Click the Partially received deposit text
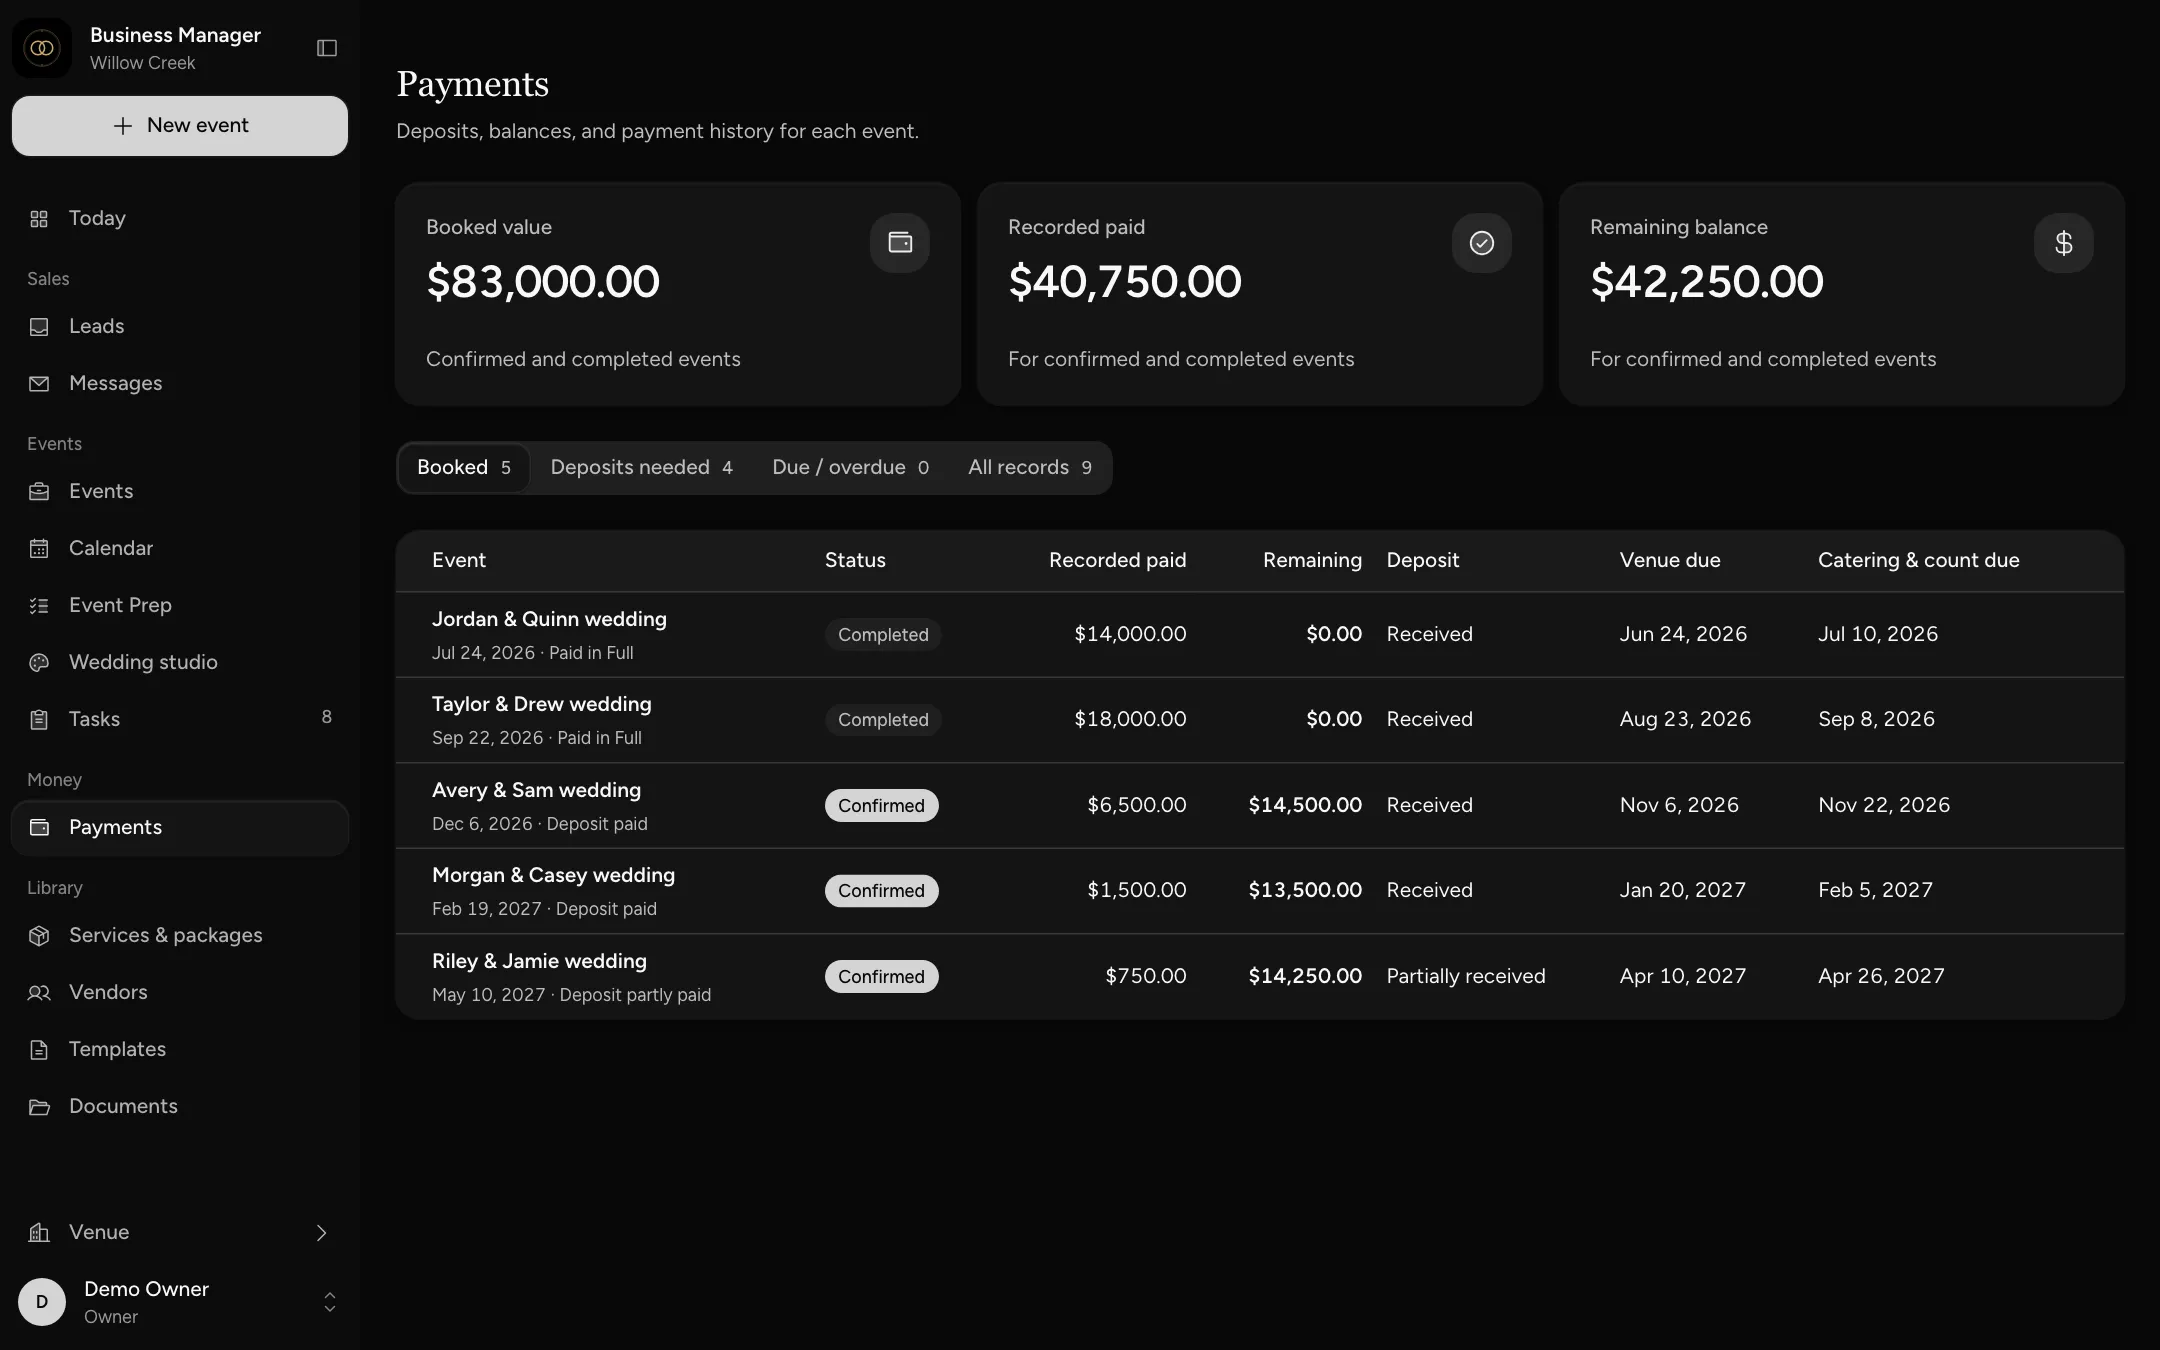The width and height of the screenshot is (2160, 1350). 1466,976
